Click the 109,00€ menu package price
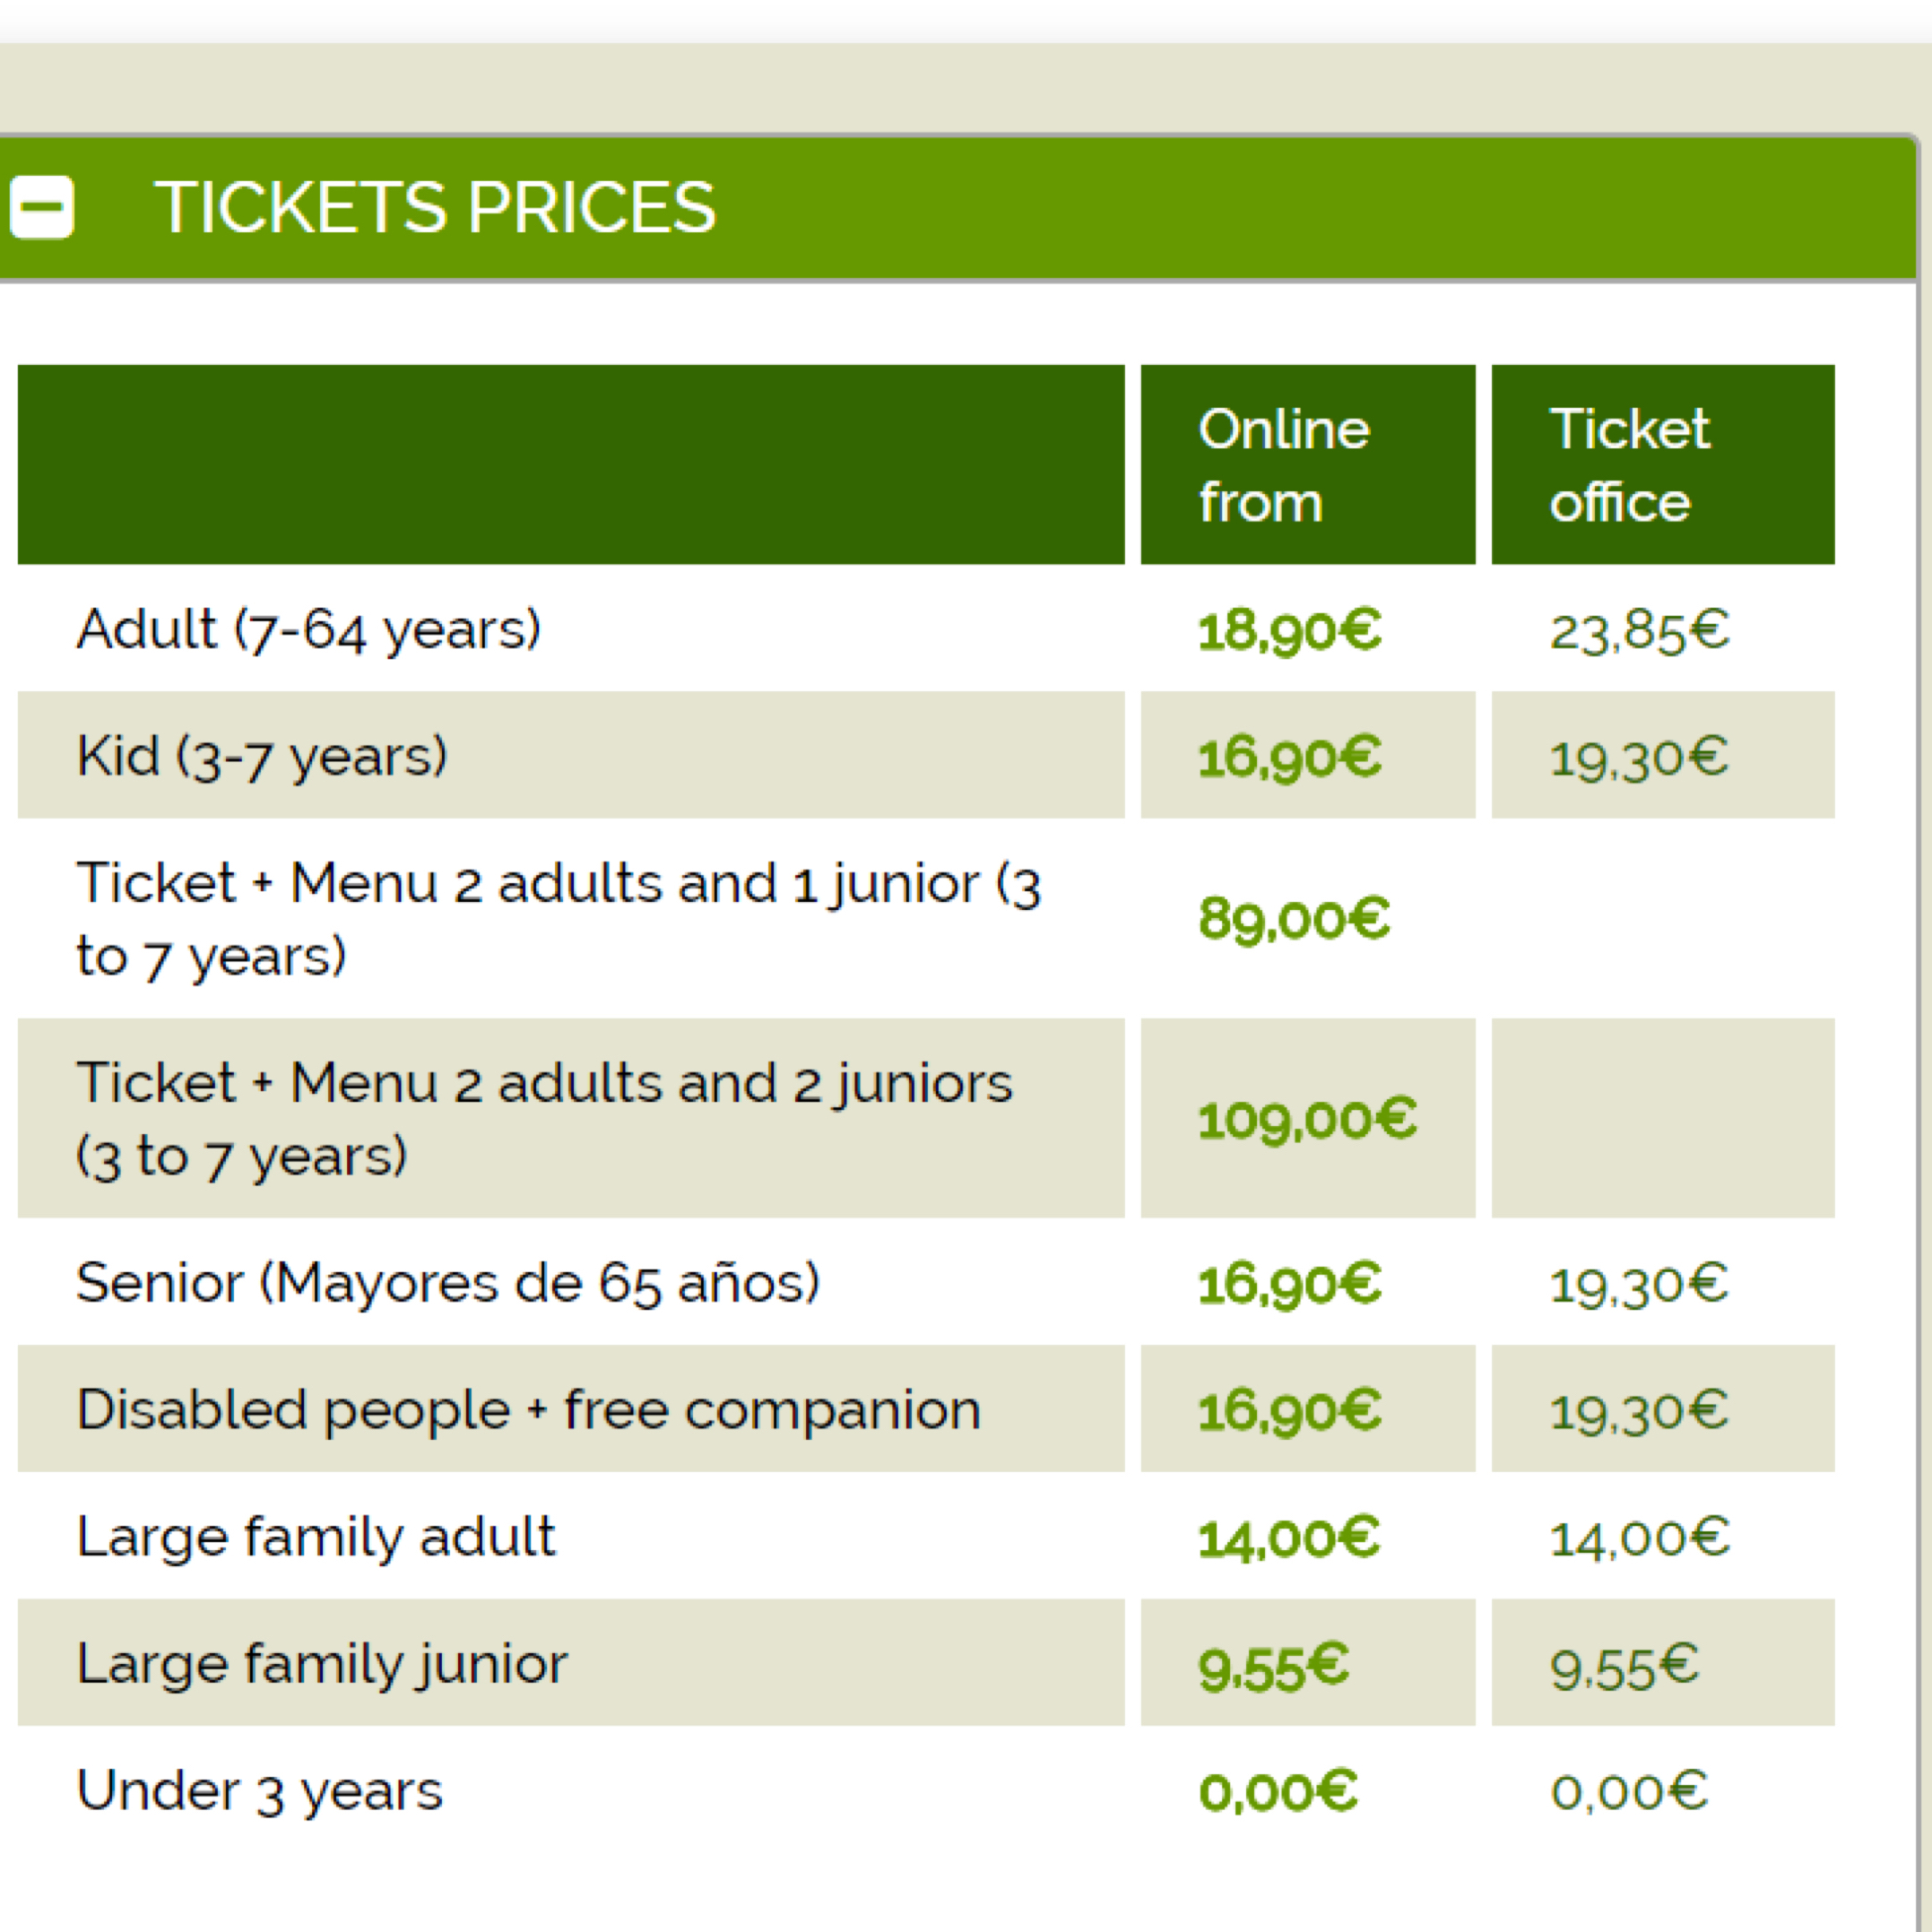 coord(1307,1118)
